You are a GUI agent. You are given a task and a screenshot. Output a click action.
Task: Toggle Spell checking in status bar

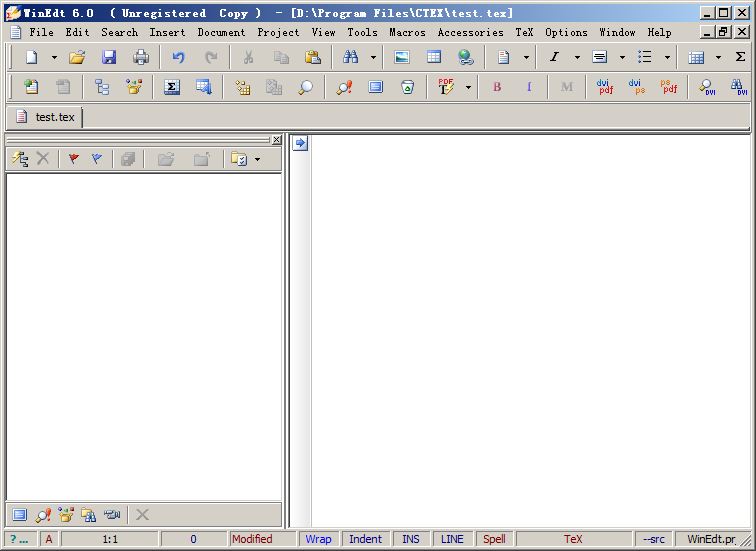click(494, 539)
